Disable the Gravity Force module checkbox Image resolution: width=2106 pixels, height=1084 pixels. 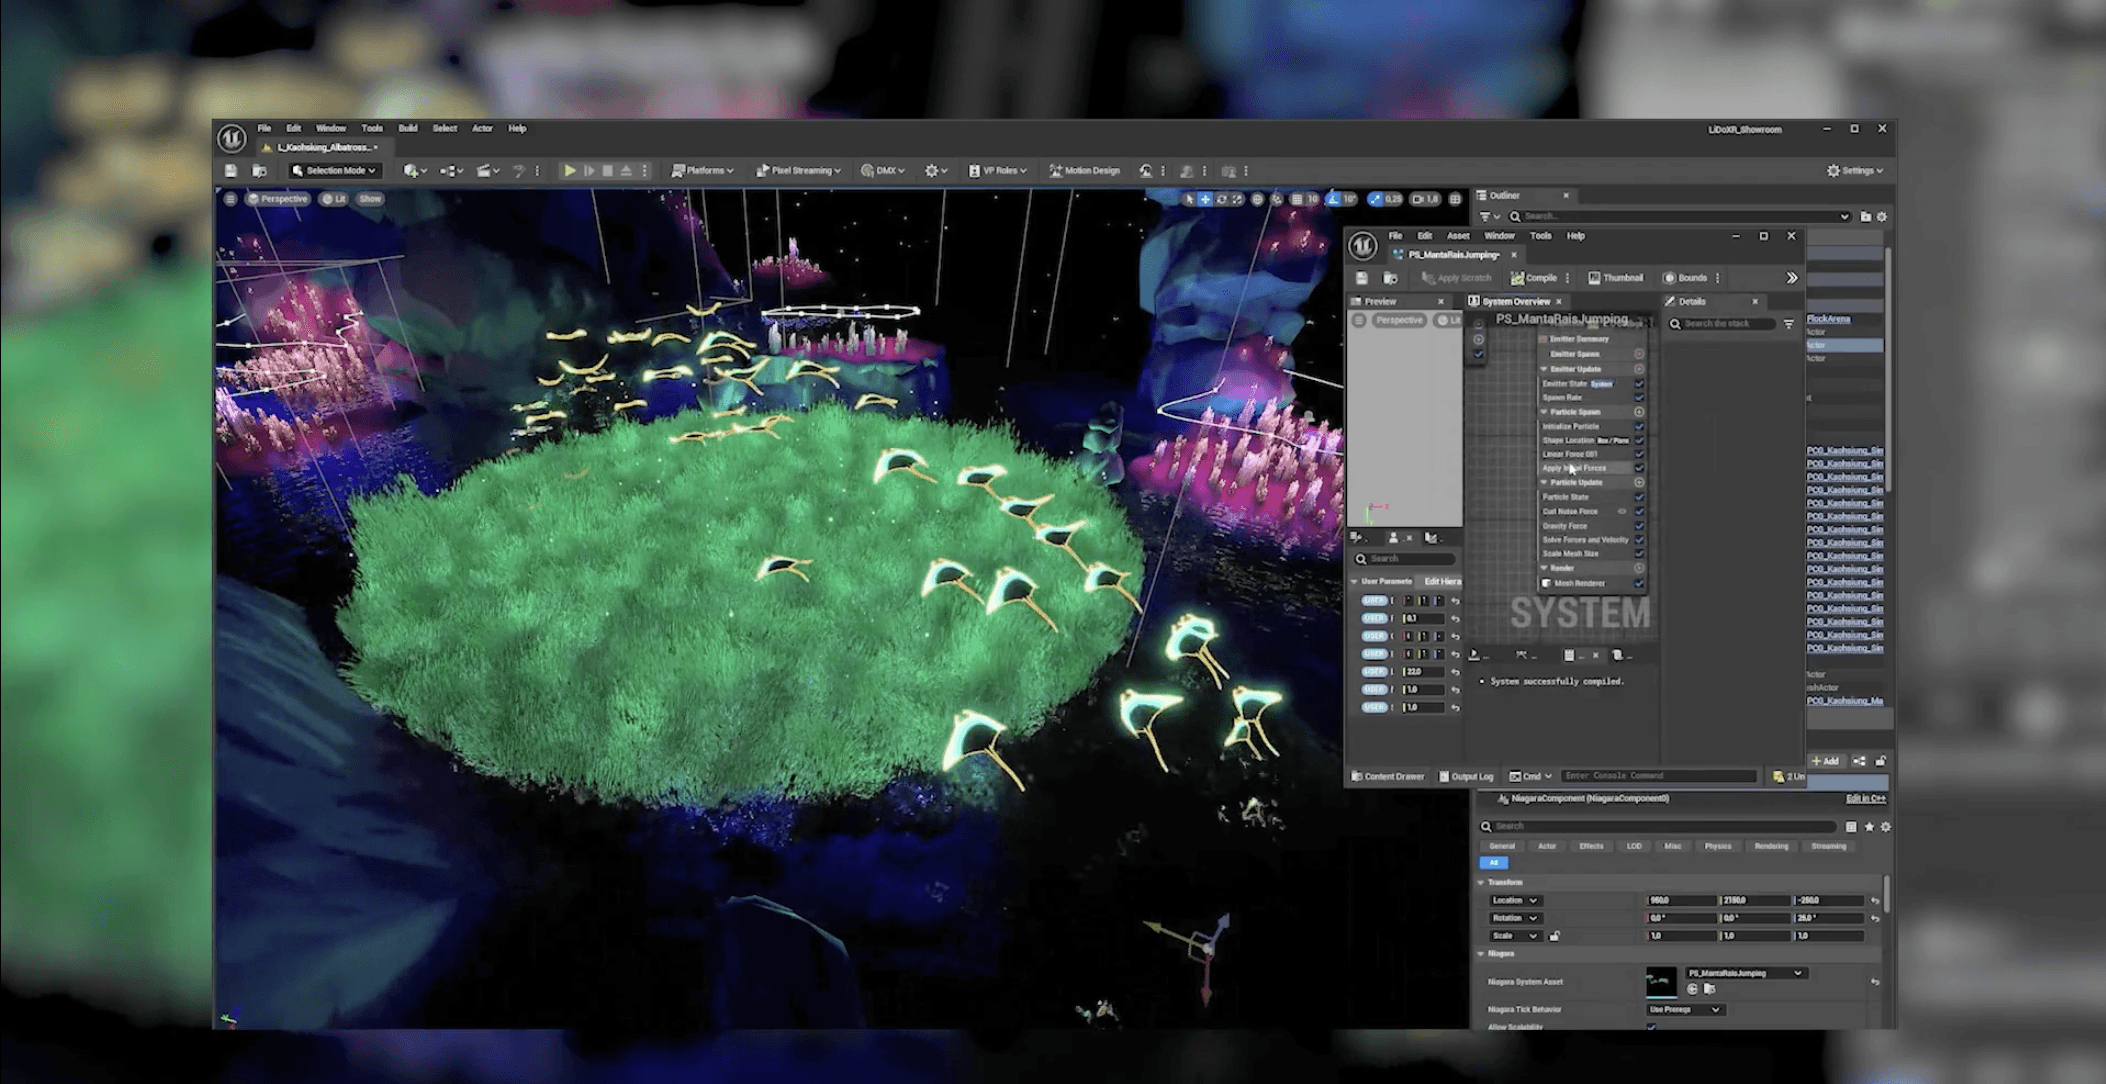click(x=1638, y=526)
